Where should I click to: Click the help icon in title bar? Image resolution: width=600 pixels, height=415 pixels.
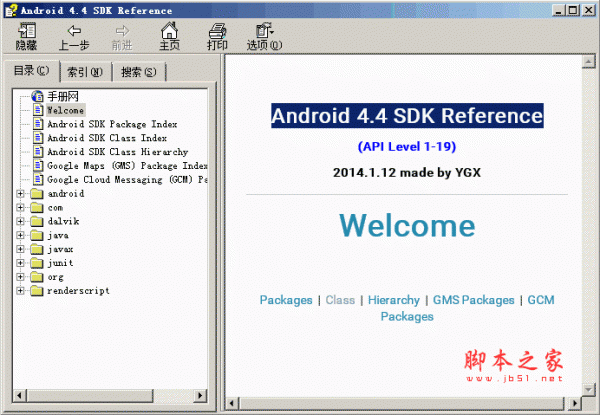(x=11, y=10)
